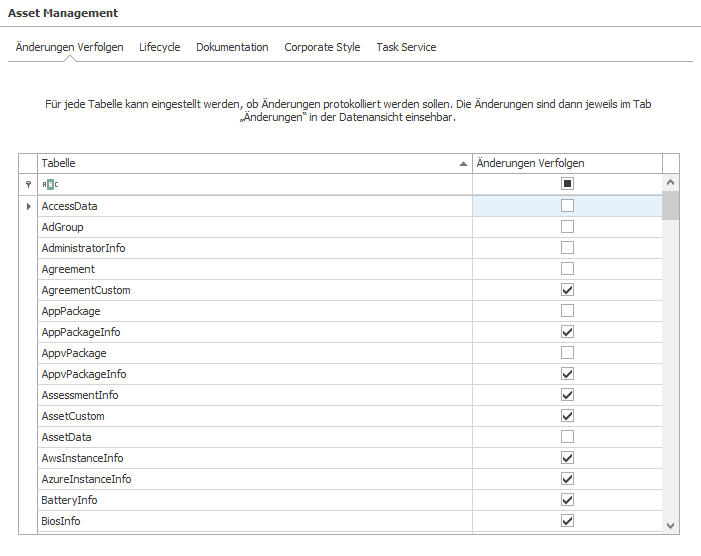Select the AppPackageInfo row
This screenshot has height=556, width=701.
pos(350,332)
